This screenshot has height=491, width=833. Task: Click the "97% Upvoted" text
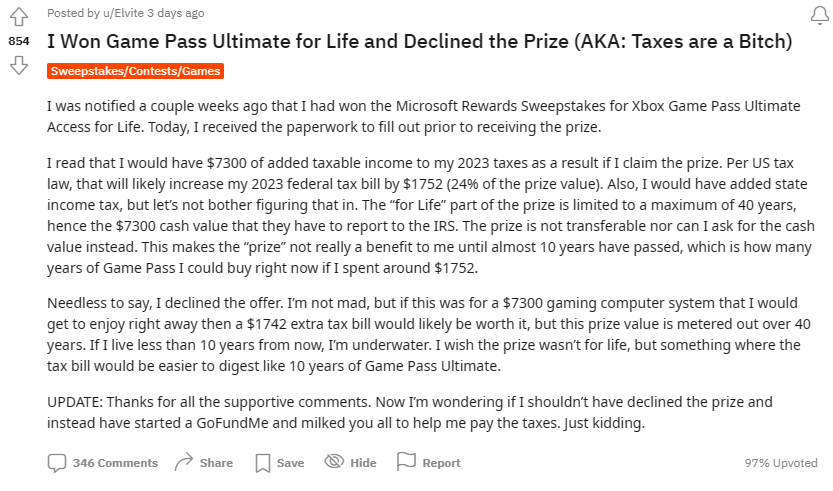(779, 463)
